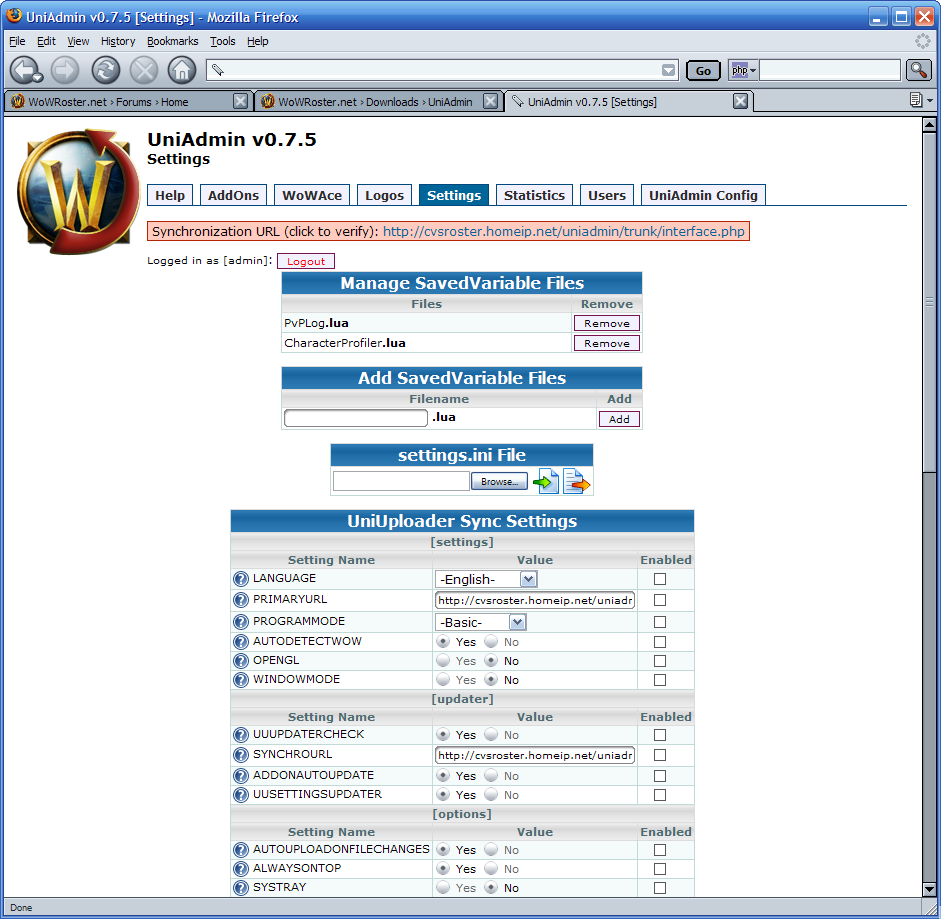This screenshot has height=919, width=941.
Task: Open help icon for UUUPDATERCHECK setting
Action: pos(241,735)
